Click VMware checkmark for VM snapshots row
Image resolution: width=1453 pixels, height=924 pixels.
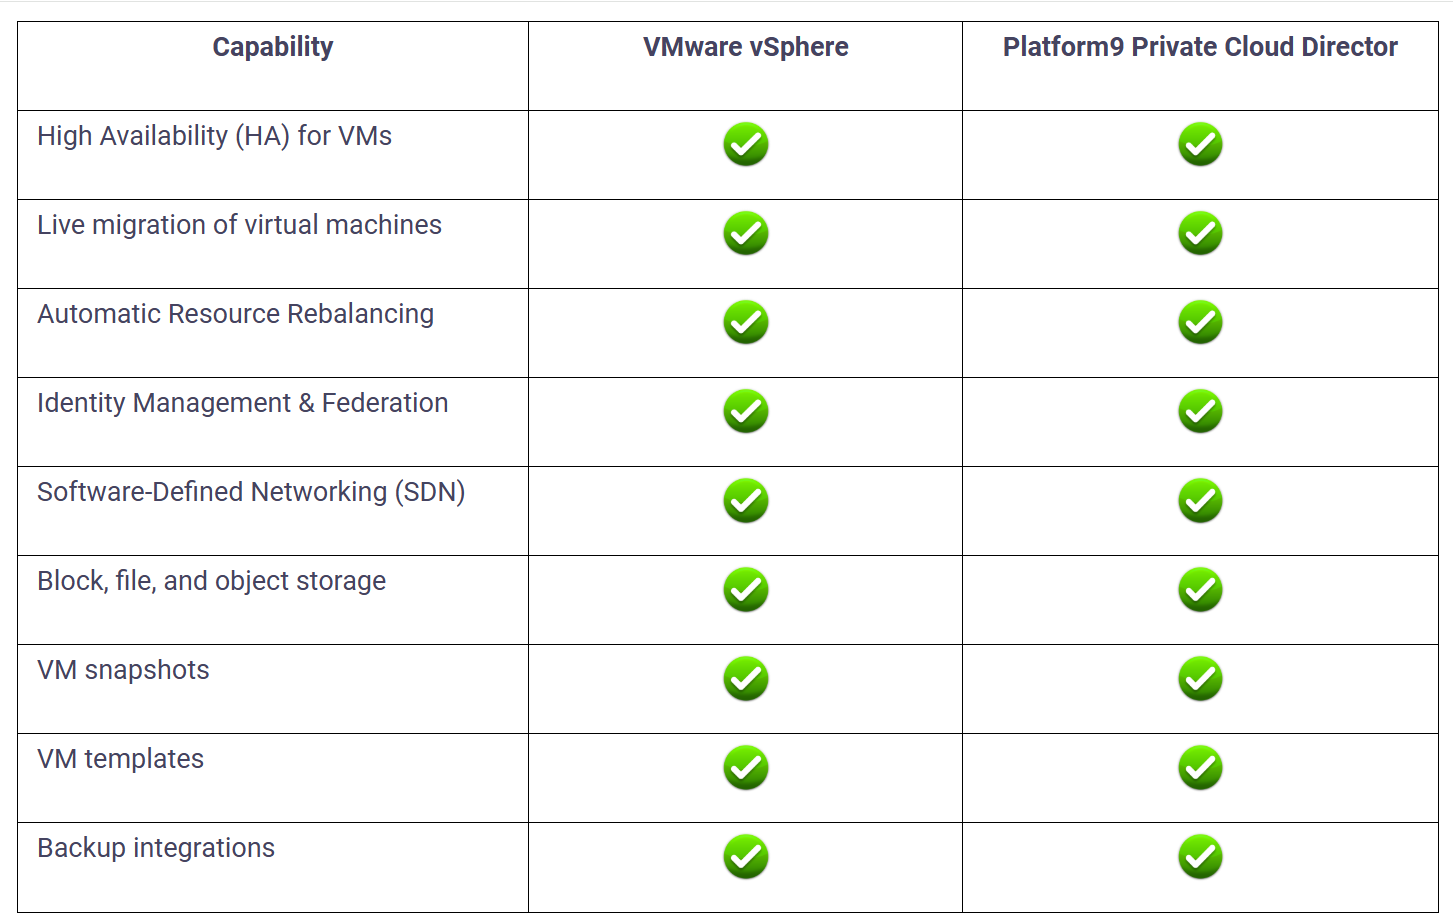pyautogui.click(x=745, y=679)
